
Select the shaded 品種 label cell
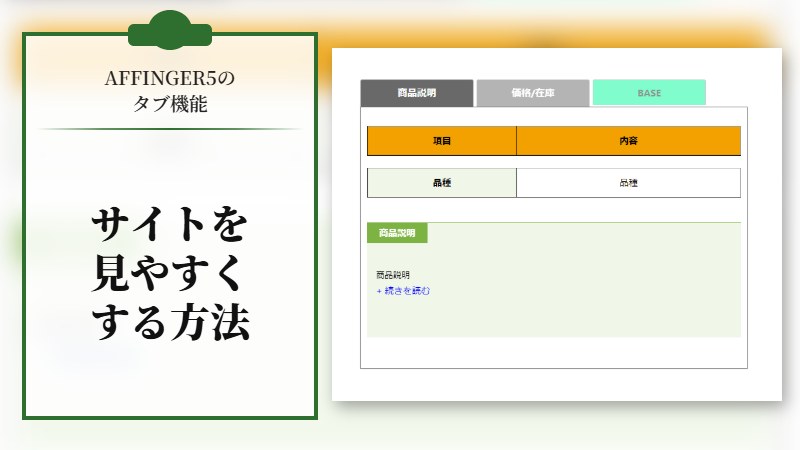click(x=442, y=183)
